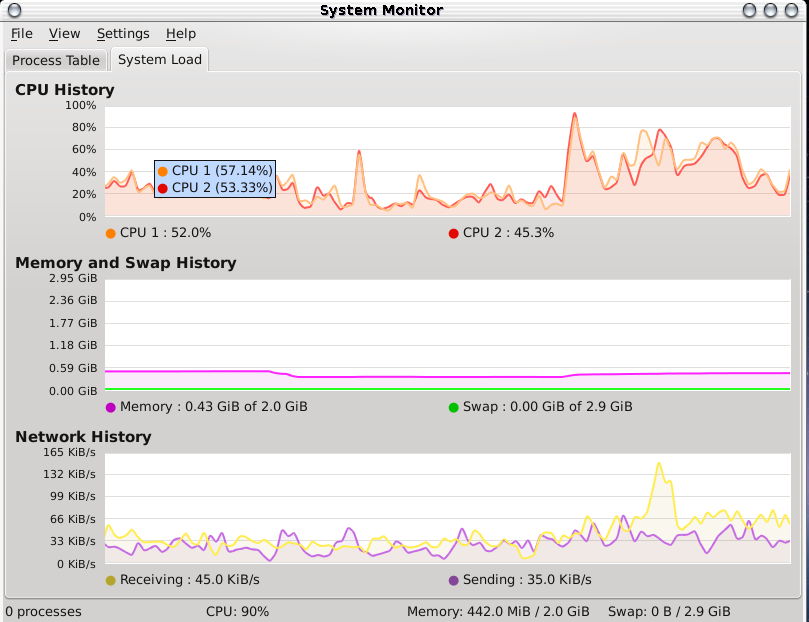Click the green Swap legend dot

(453, 407)
